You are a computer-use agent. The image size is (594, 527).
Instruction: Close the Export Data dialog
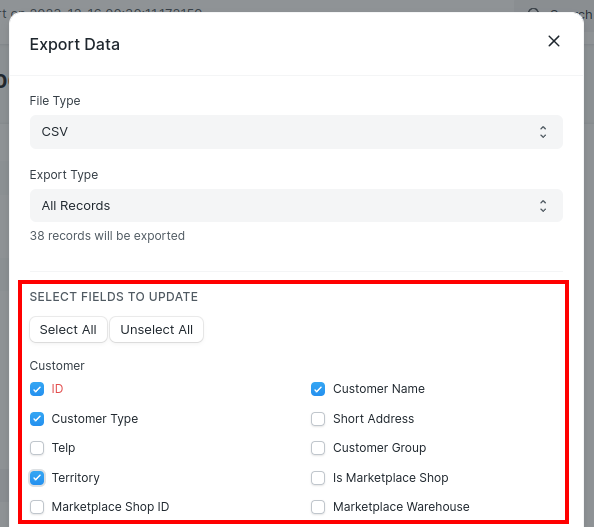pyautogui.click(x=554, y=41)
